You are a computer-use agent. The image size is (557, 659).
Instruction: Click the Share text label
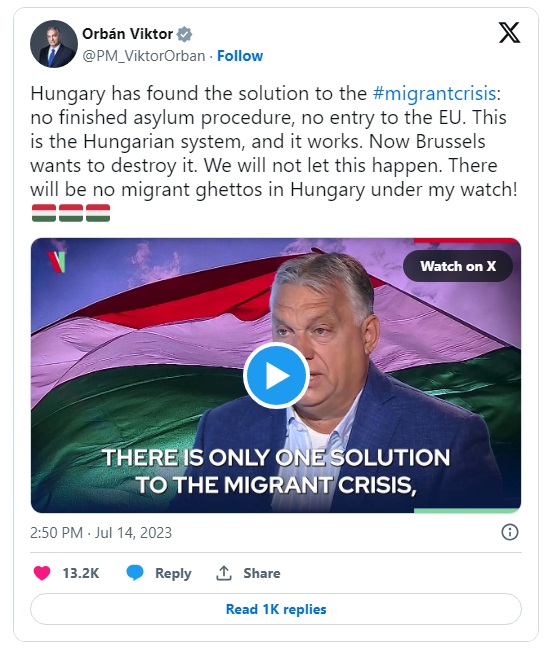(261, 573)
